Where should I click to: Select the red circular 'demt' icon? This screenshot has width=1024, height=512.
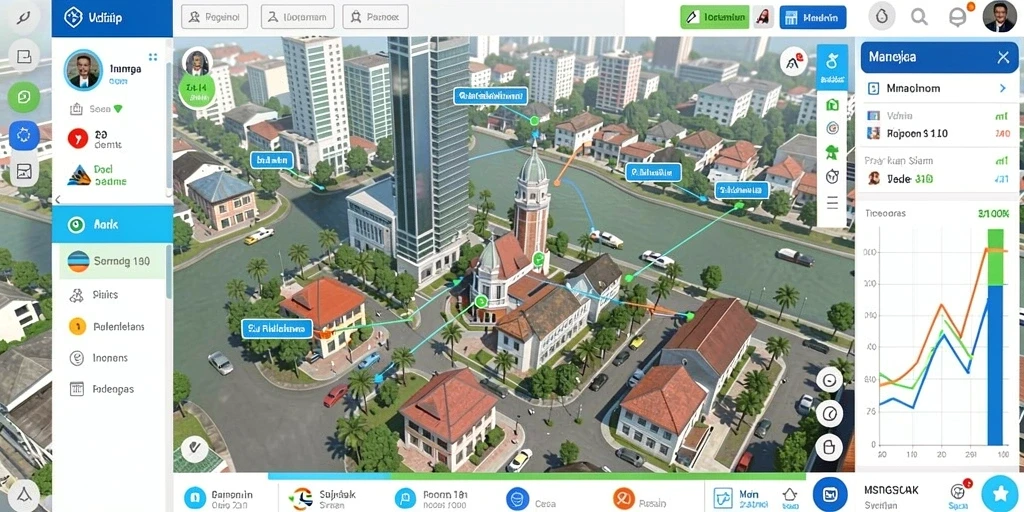[78, 138]
